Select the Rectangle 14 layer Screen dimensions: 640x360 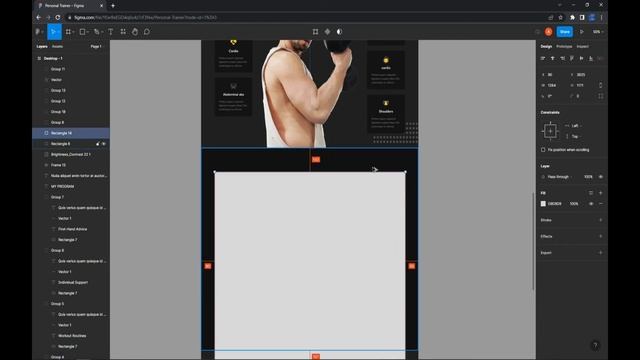click(71, 133)
